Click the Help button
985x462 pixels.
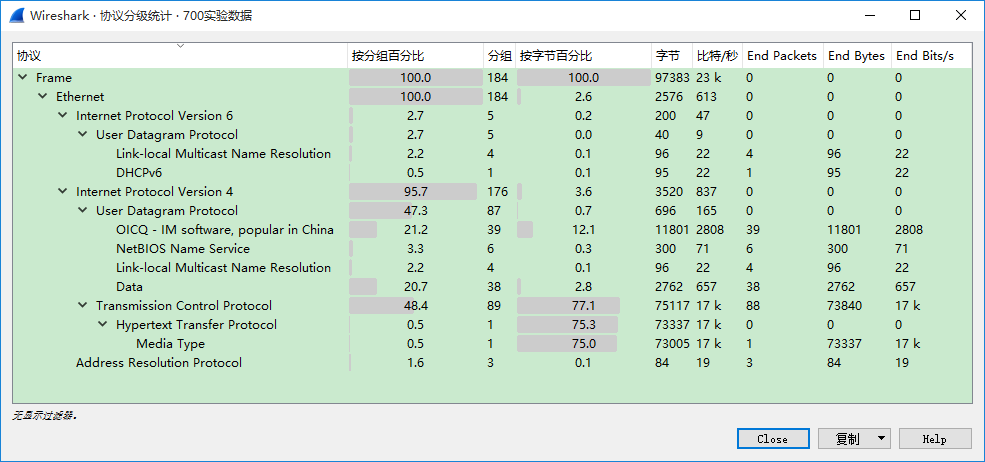coord(934,439)
